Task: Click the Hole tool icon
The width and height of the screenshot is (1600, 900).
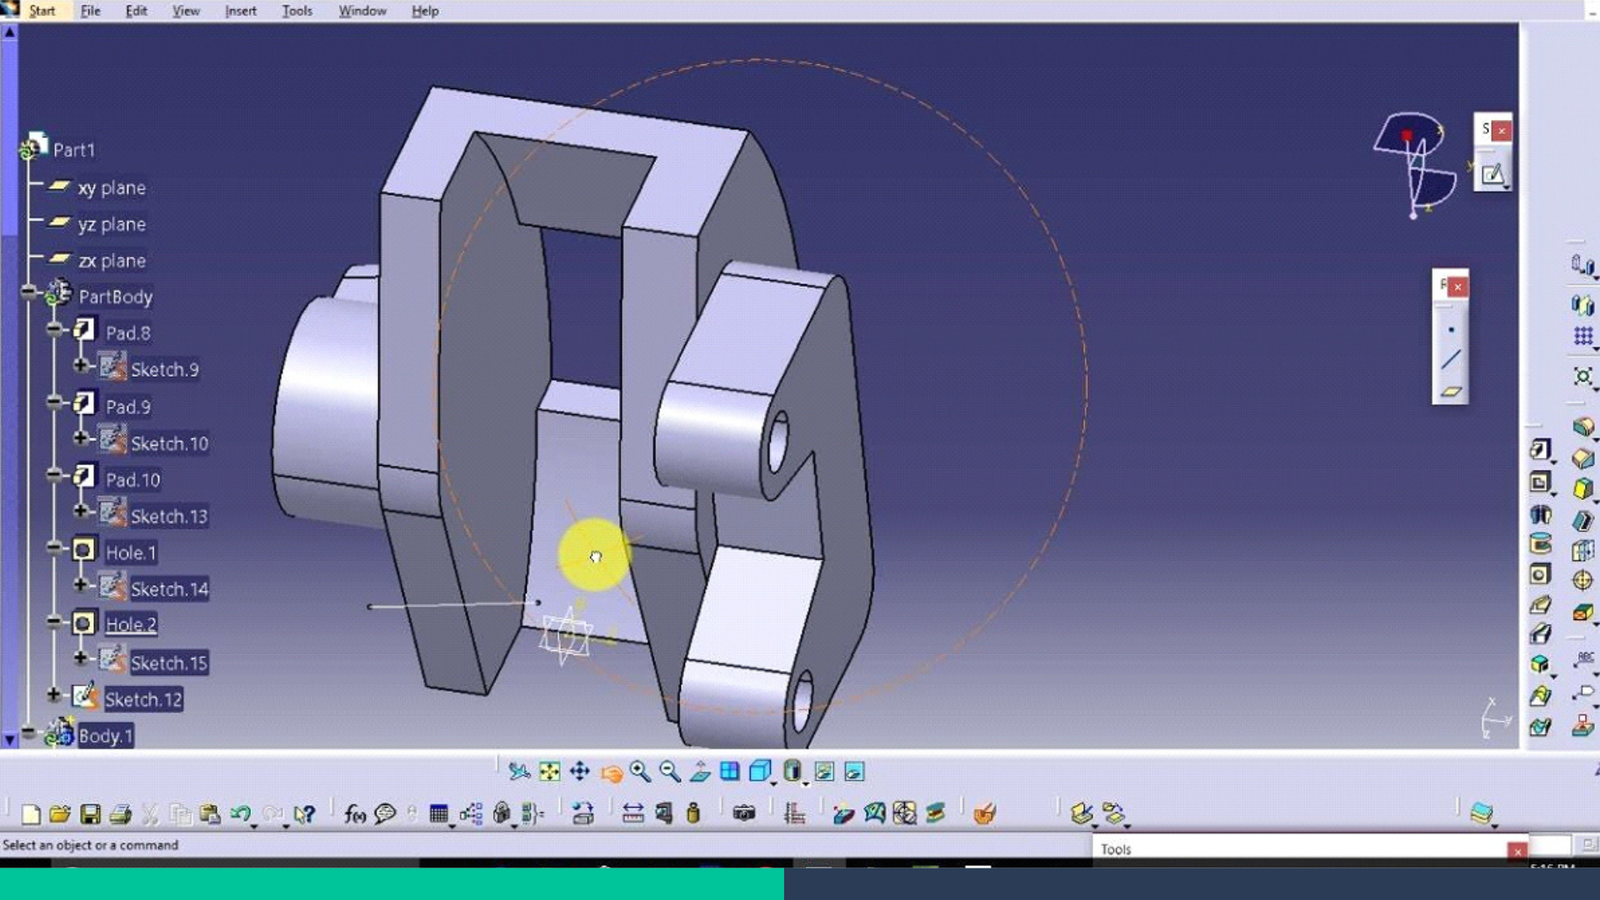Action: (1540, 574)
